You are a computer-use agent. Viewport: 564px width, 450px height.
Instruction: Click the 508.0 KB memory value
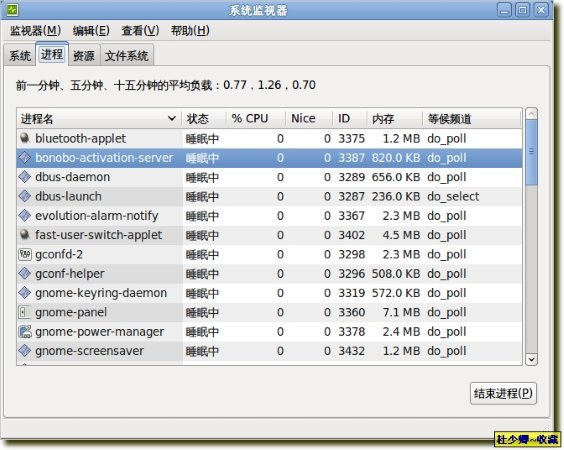click(396, 274)
